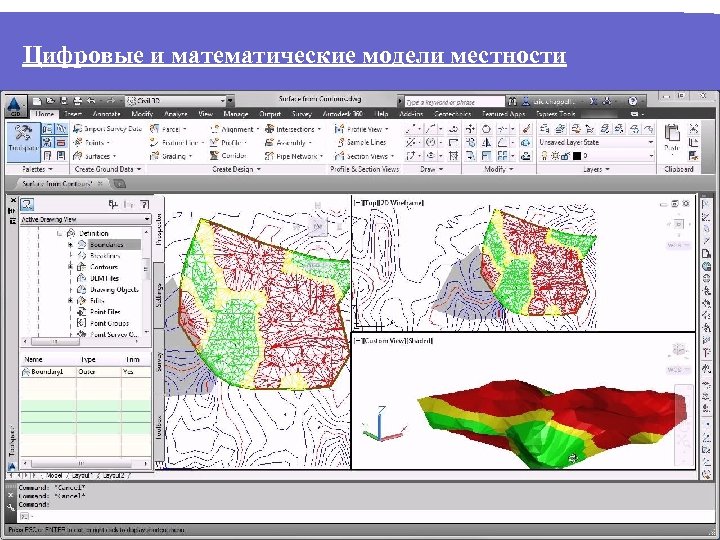Toggle the layer 0 lock icon
This screenshot has height=540, width=720.
566,156
